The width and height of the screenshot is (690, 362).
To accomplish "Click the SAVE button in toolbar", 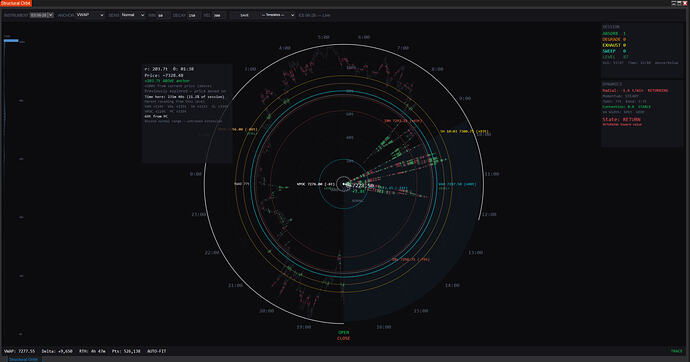I will [244, 15].
